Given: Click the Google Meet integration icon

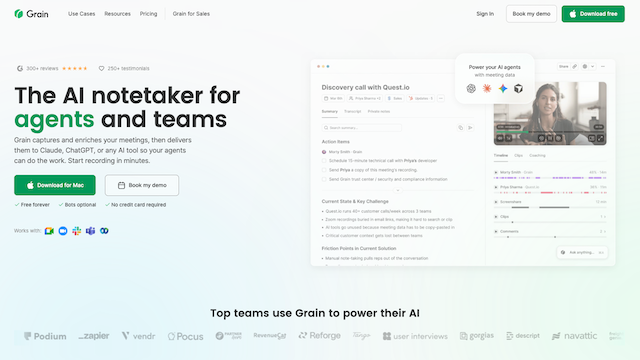Looking at the screenshot, I should coord(49,231).
